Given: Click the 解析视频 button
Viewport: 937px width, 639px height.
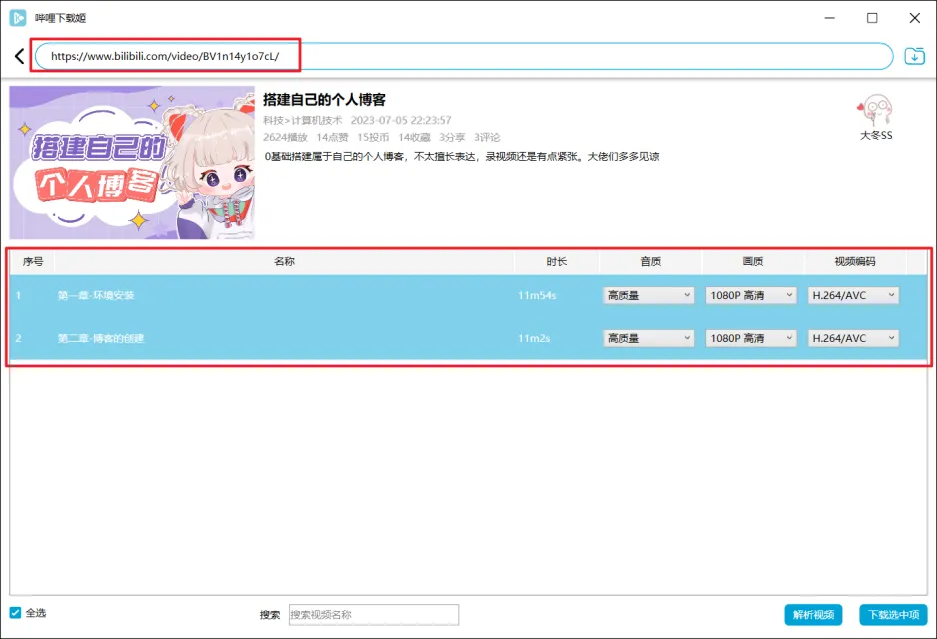Looking at the screenshot, I should tap(812, 615).
